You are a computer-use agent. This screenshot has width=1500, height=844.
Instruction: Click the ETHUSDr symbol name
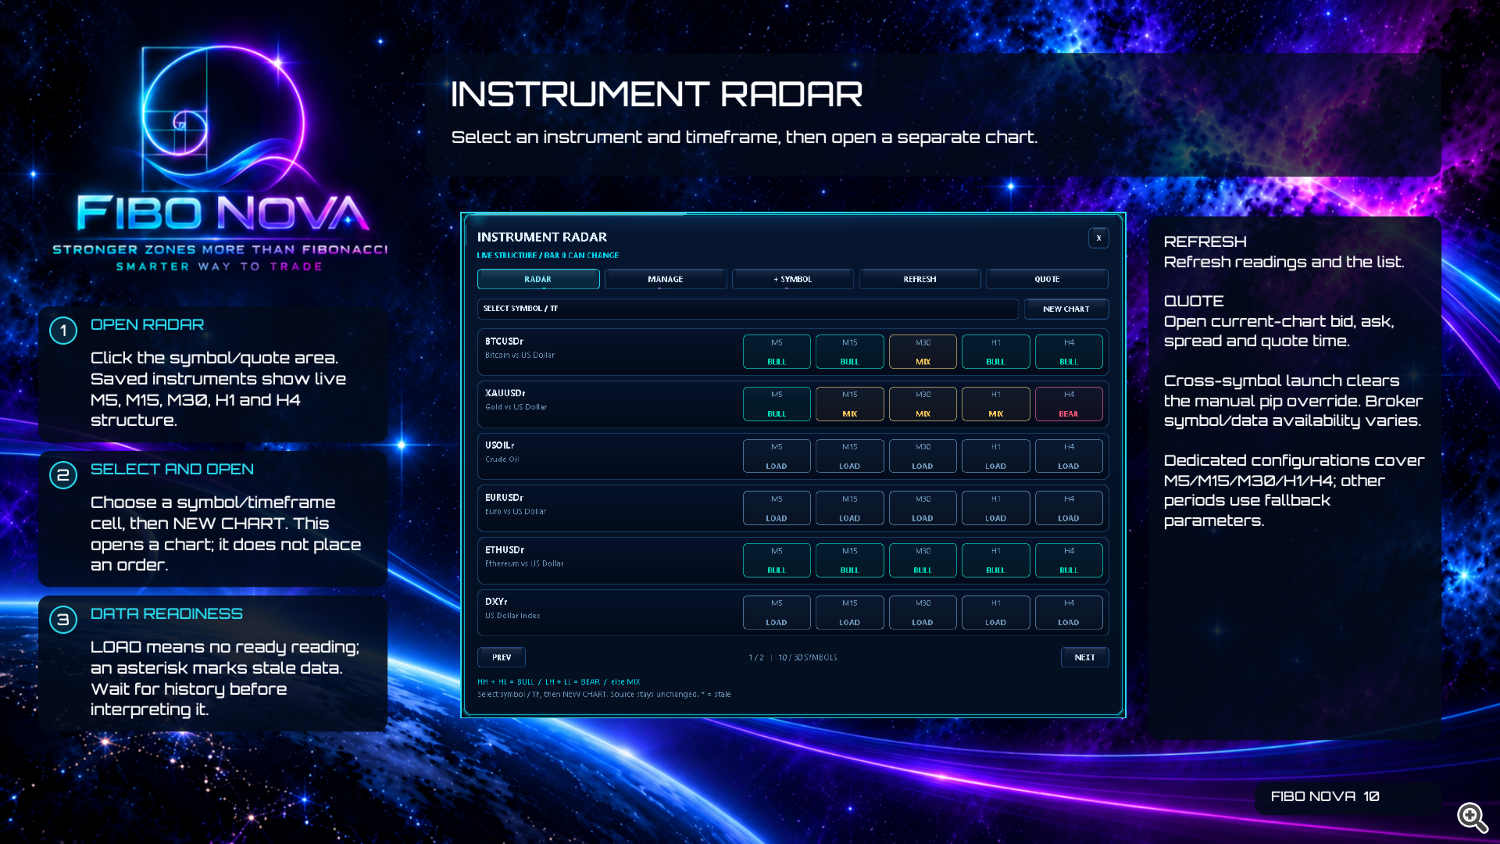505,549
